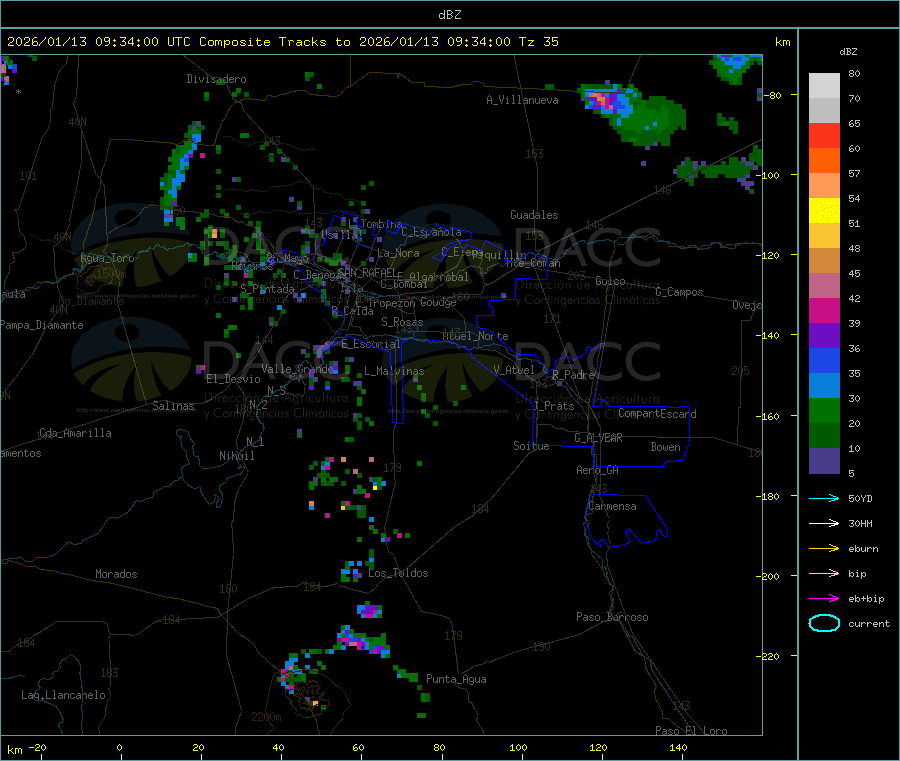Click the Valle_Grande map label
Viewport: 900px width, 761px height.
pyautogui.click(x=298, y=368)
